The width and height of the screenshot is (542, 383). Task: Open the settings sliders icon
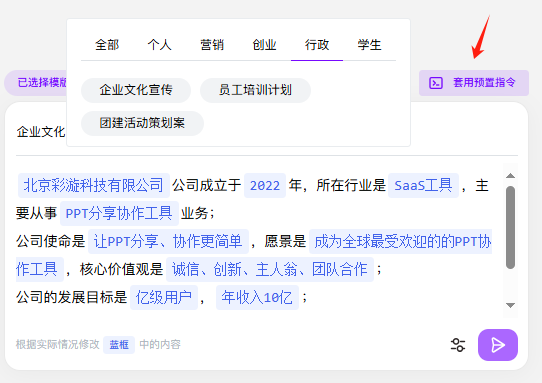tap(458, 345)
